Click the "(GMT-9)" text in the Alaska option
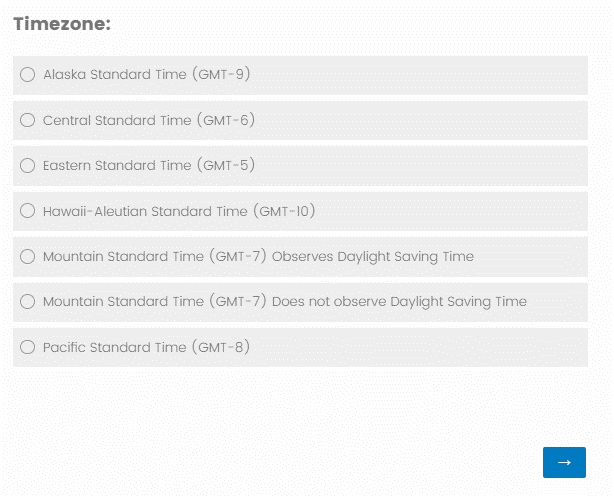This screenshot has width=614, height=496. click(220, 75)
